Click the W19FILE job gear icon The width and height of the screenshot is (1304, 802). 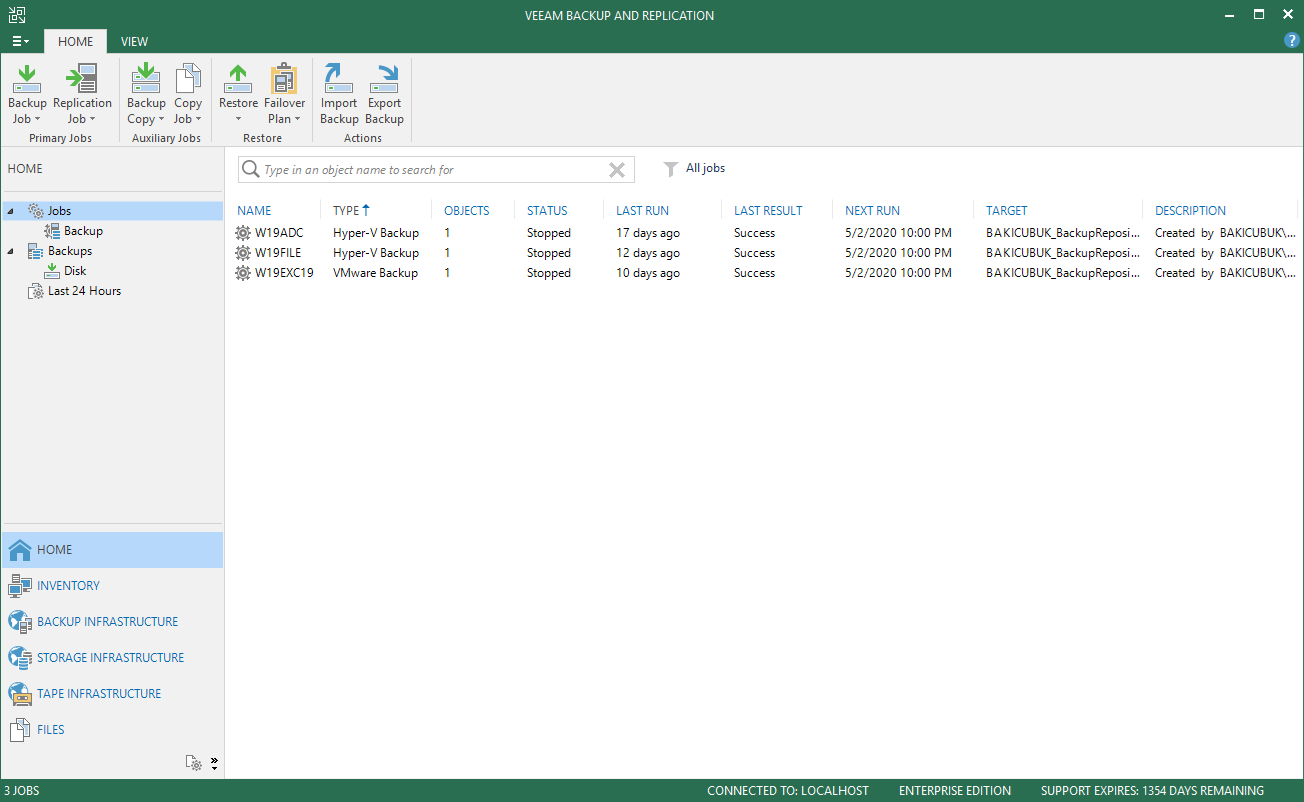click(243, 253)
